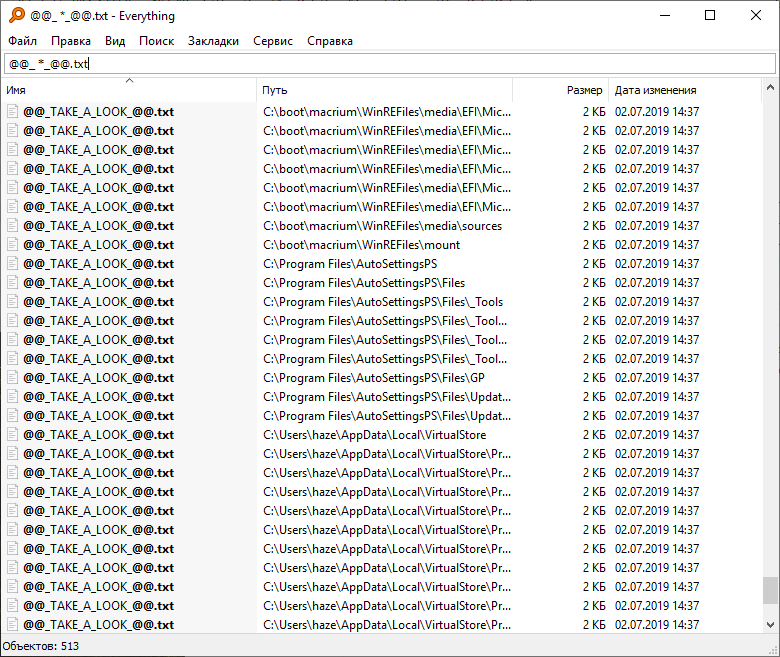Click file icon of the Files\GP row

(12, 377)
